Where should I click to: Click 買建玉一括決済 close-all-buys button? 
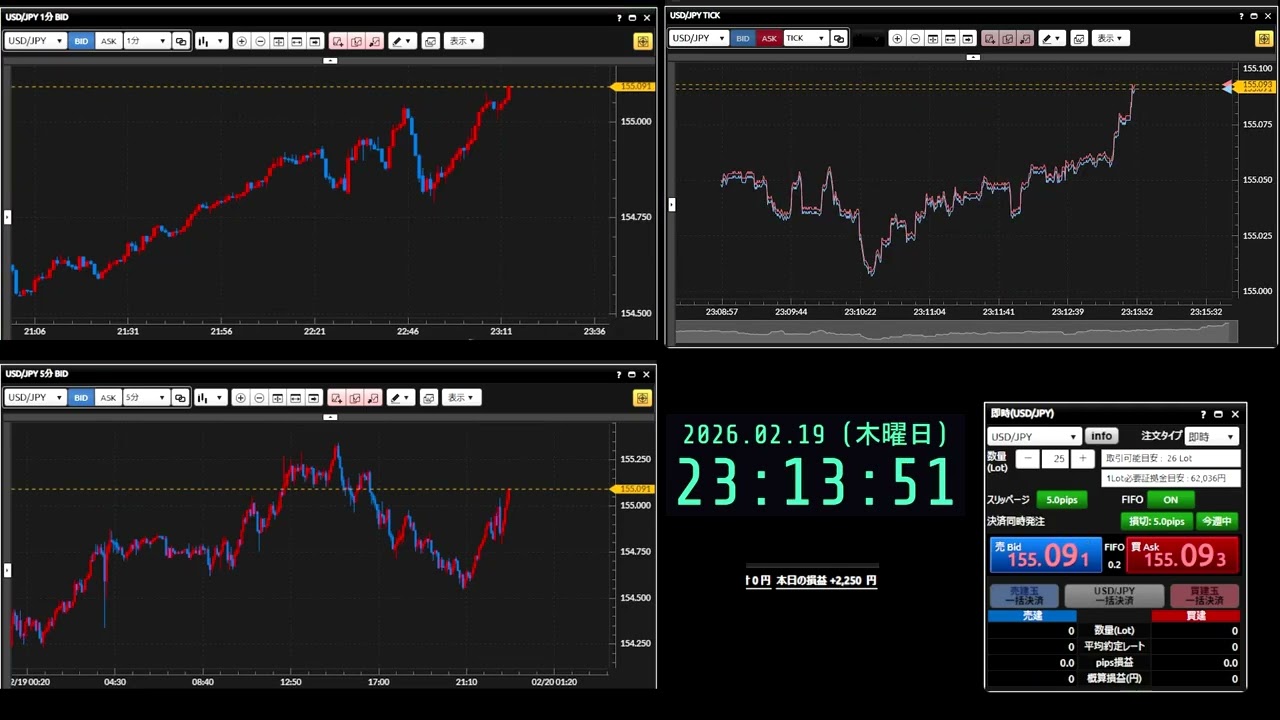1204,596
